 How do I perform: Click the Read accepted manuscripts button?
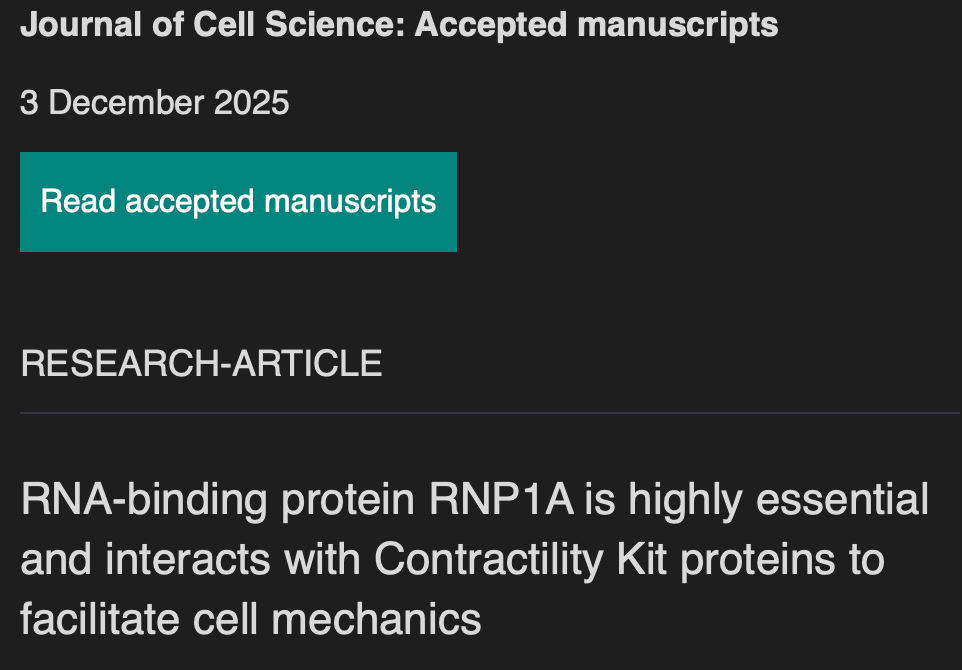tap(238, 202)
